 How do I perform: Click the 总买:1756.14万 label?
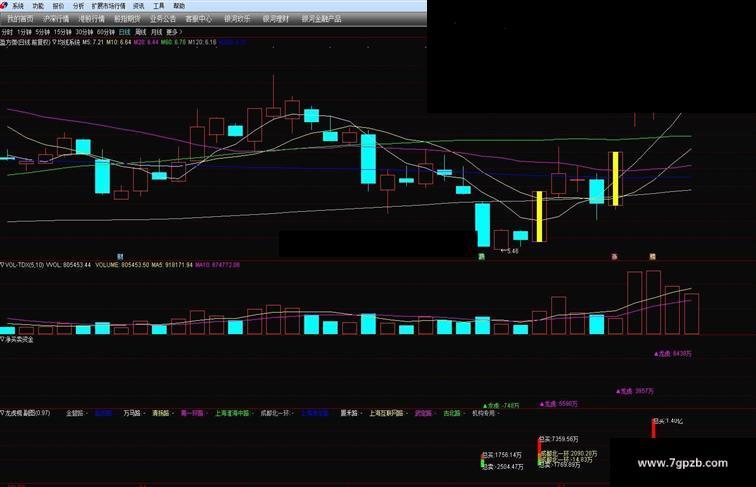tap(502, 455)
